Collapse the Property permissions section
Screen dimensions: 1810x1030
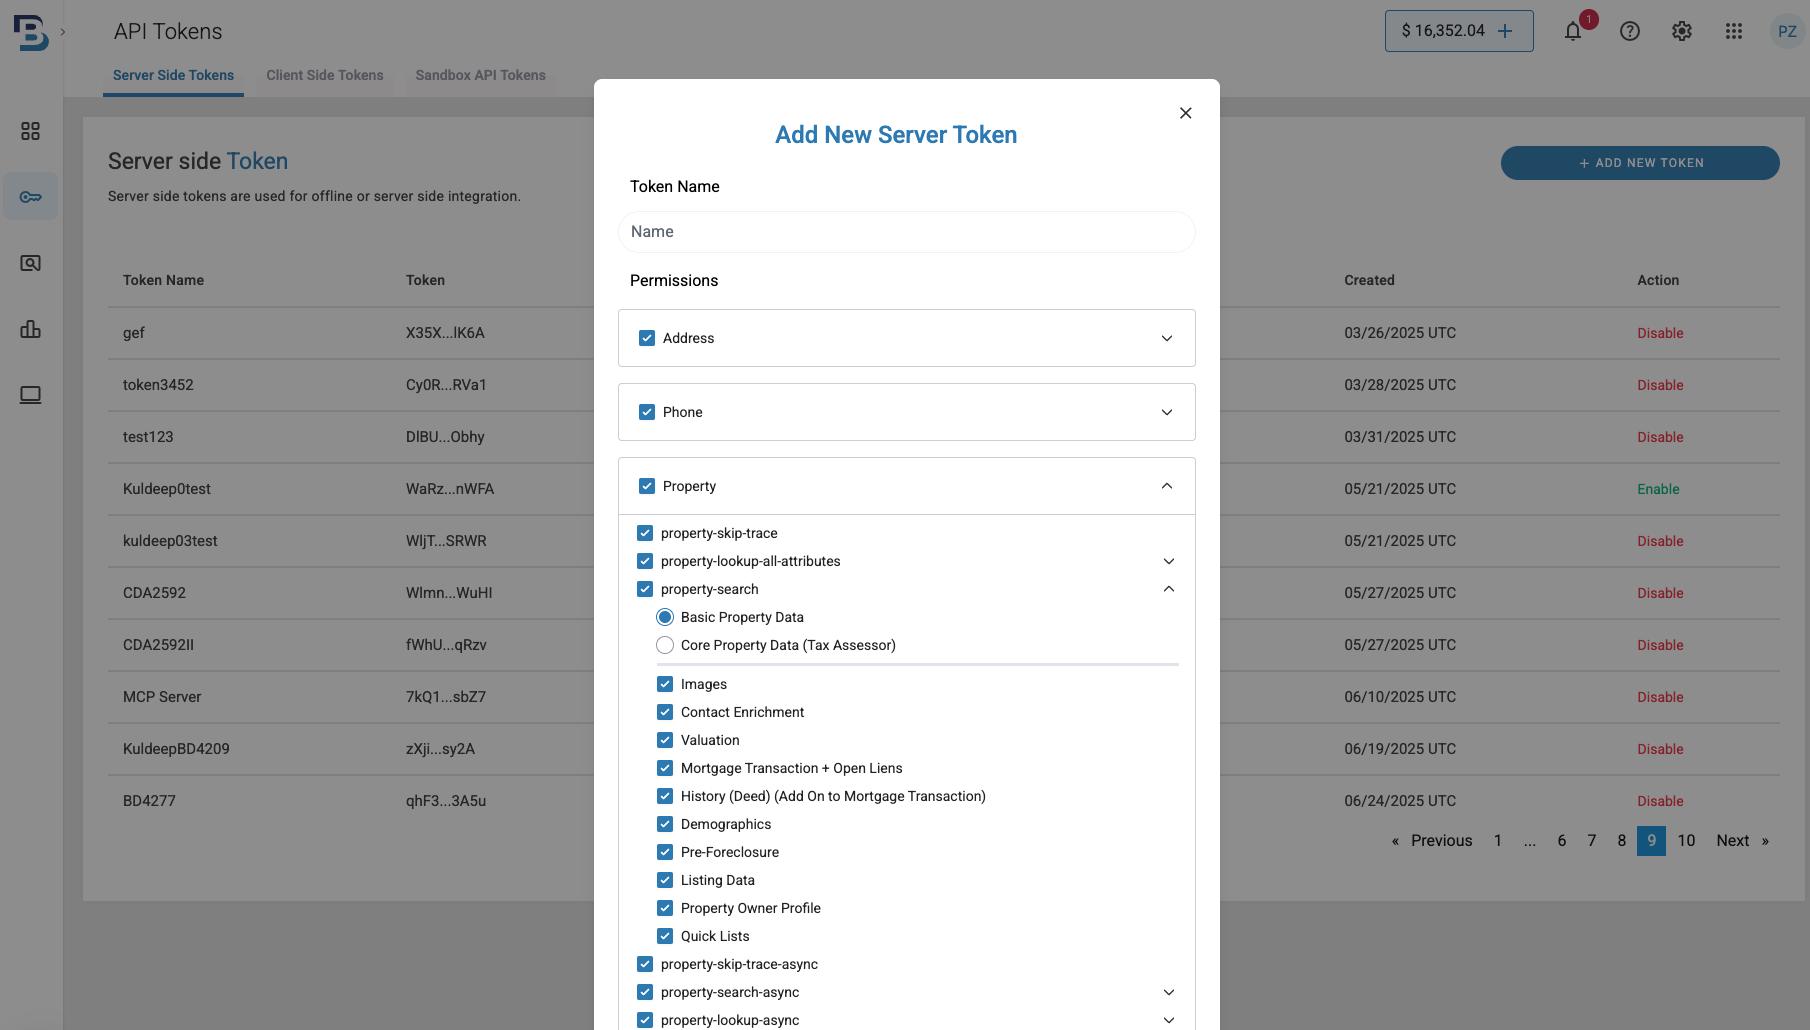pyautogui.click(x=1167, y=486)
